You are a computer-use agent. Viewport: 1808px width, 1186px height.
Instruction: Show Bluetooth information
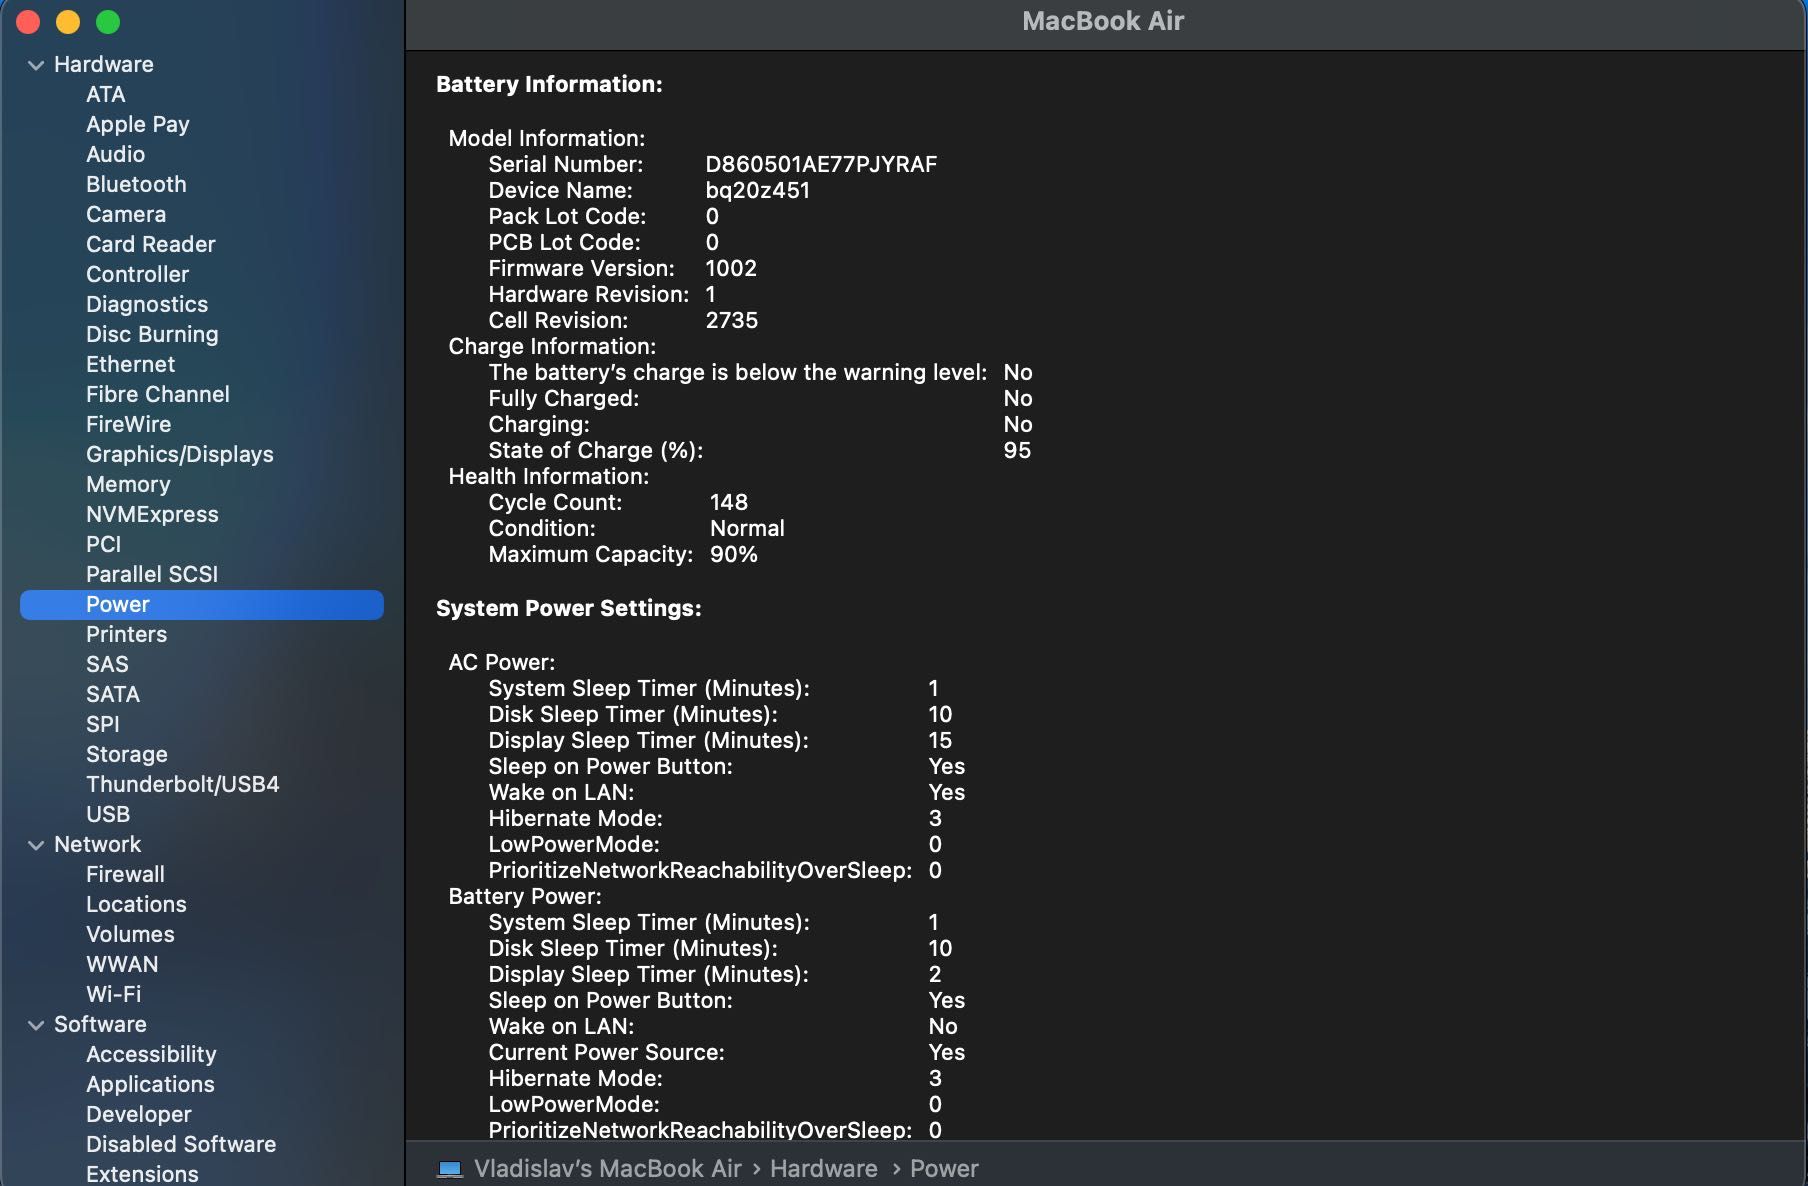(136, 184)
